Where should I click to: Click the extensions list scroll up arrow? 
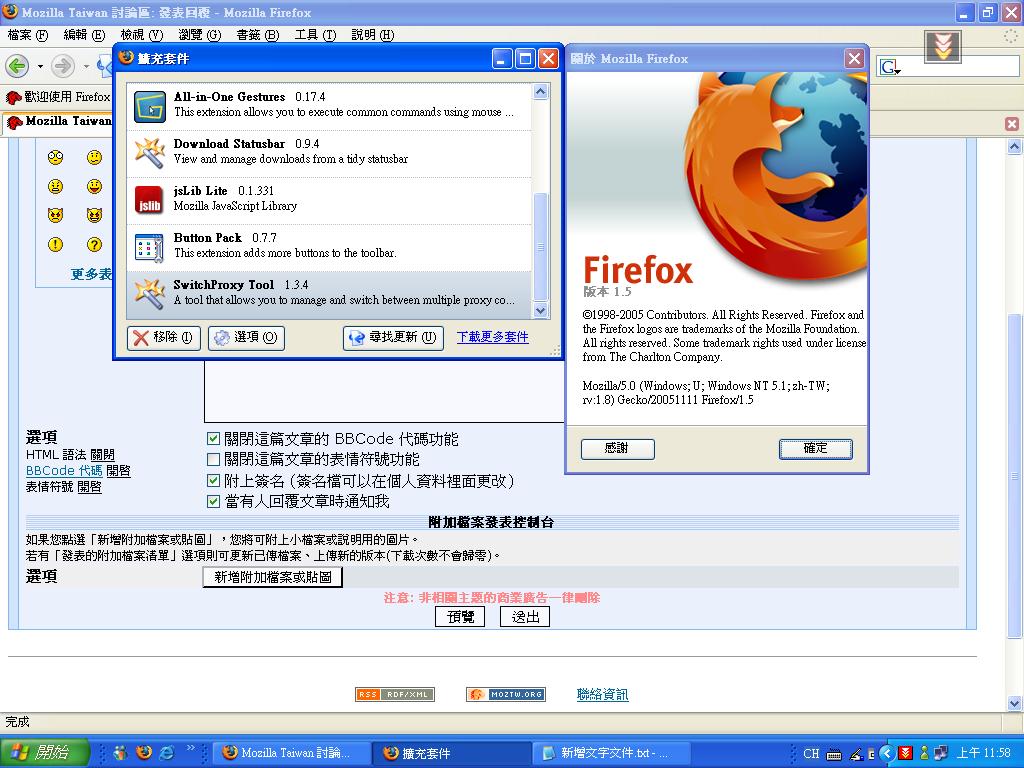click(540, 91)
